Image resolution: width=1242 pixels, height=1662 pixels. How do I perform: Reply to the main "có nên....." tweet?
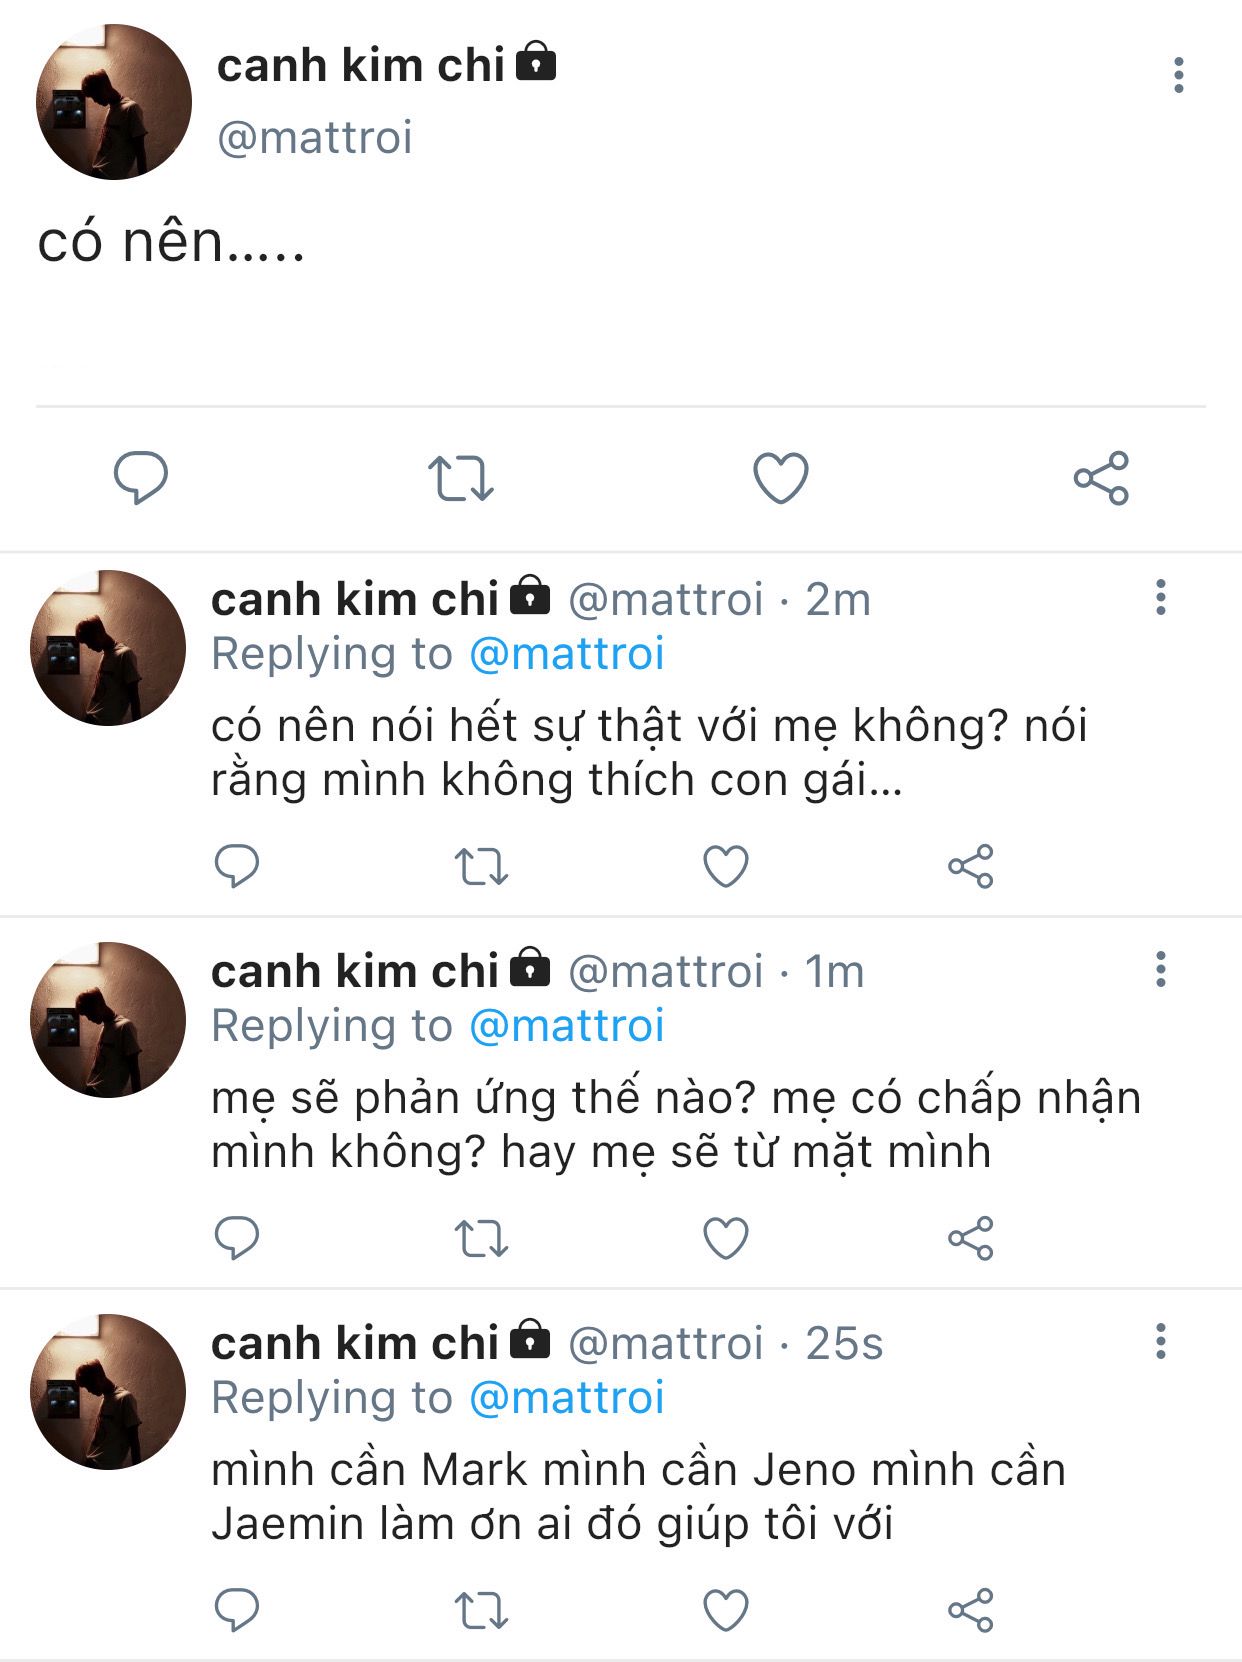(x=140, y=477)
